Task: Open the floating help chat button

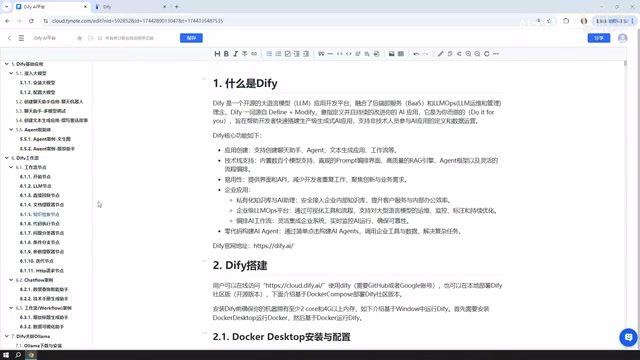Action: click(628, 338)
